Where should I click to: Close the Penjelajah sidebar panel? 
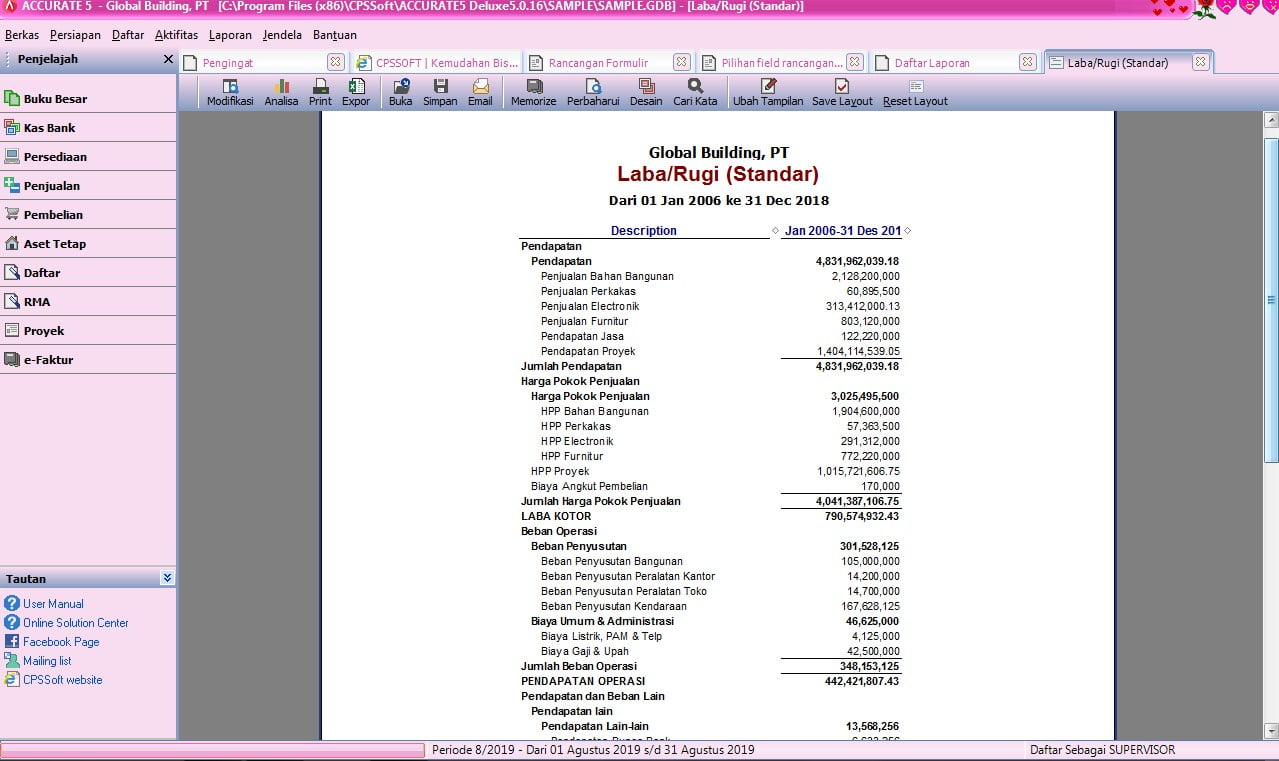click(168, 59)
